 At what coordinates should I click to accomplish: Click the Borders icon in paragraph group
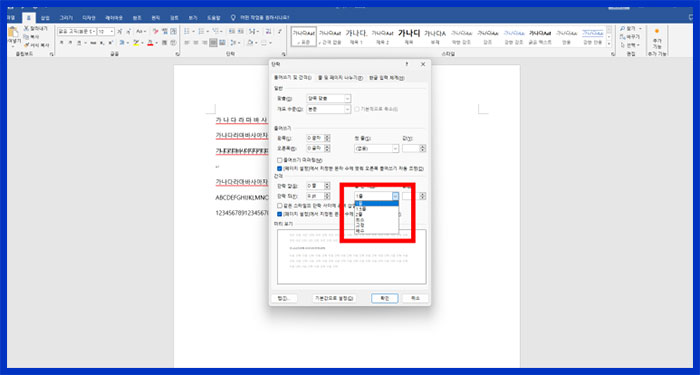[264, 43]
